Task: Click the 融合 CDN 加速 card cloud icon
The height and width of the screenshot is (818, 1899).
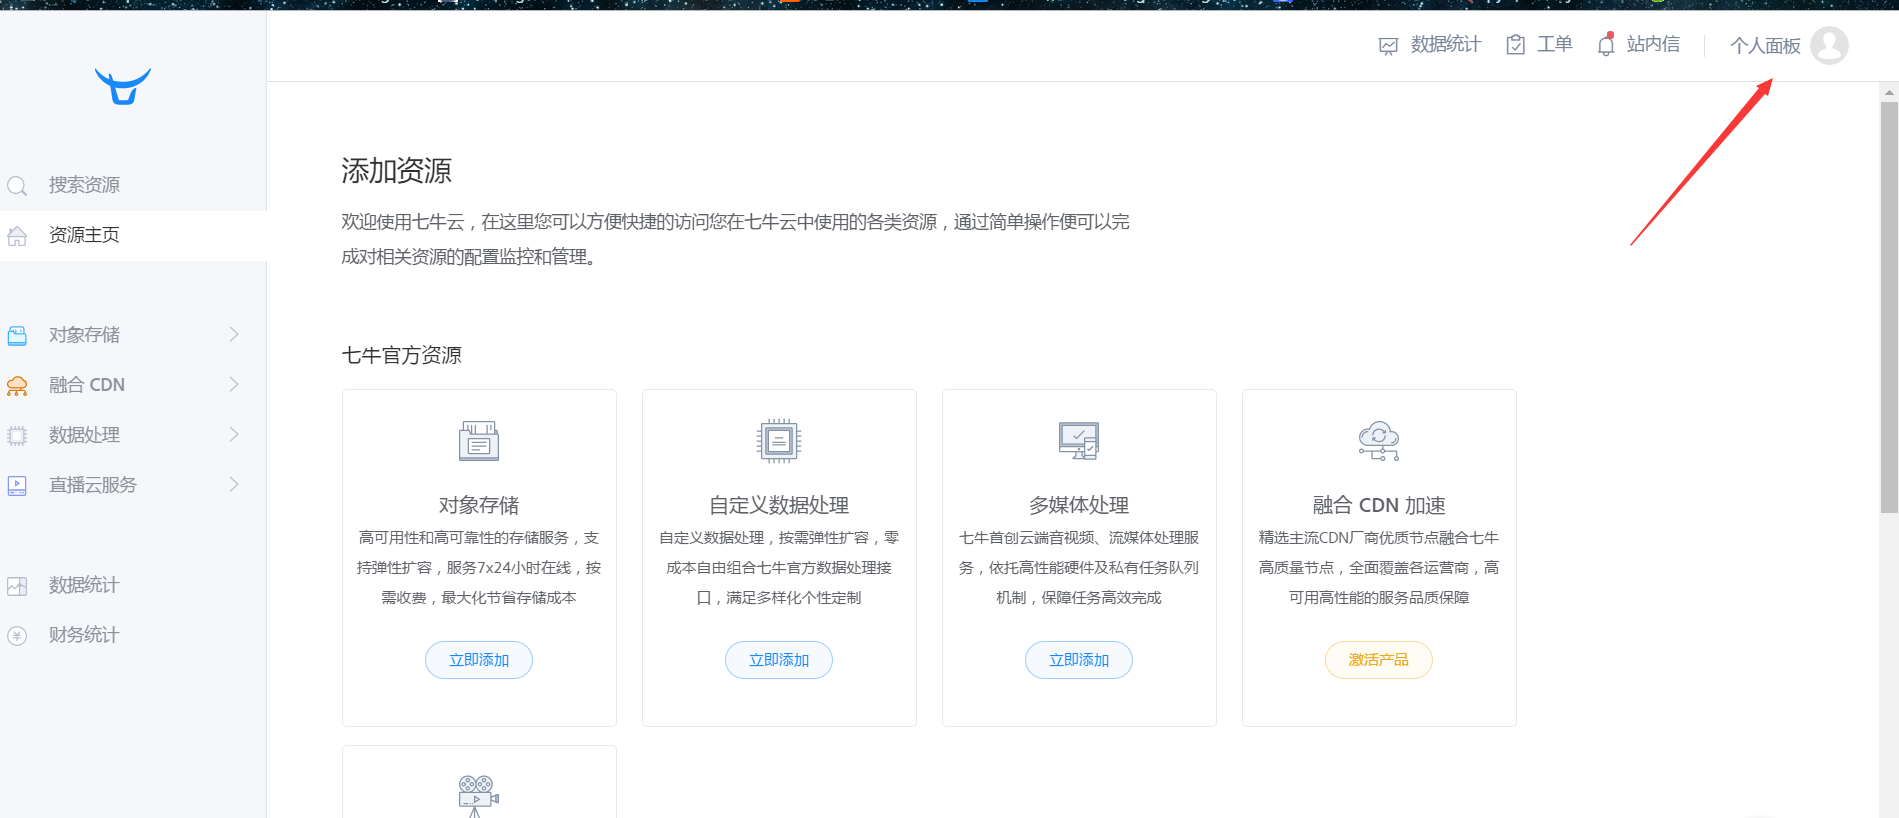Action: pyautogui.click(x=1379, y=441)
